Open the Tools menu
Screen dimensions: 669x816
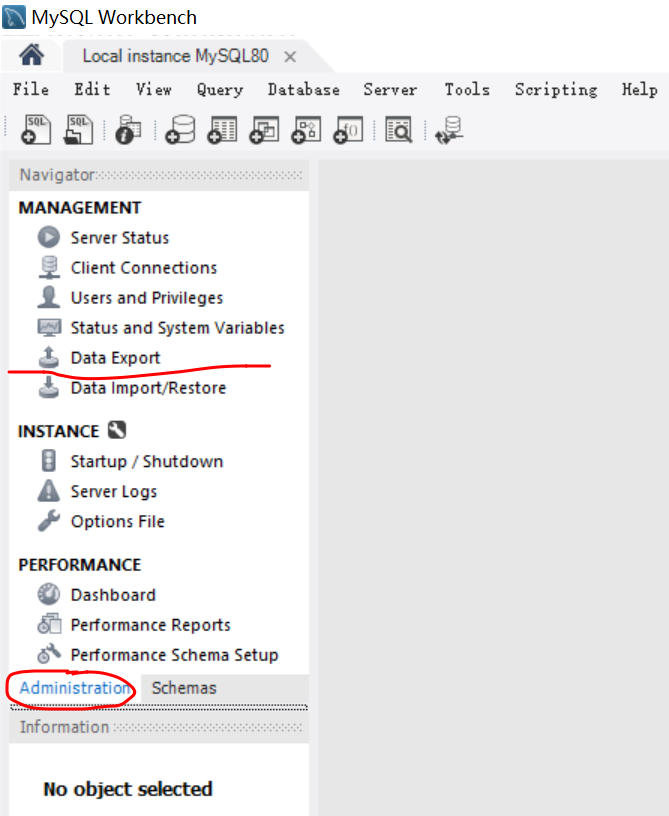click(x=467, y=90)
